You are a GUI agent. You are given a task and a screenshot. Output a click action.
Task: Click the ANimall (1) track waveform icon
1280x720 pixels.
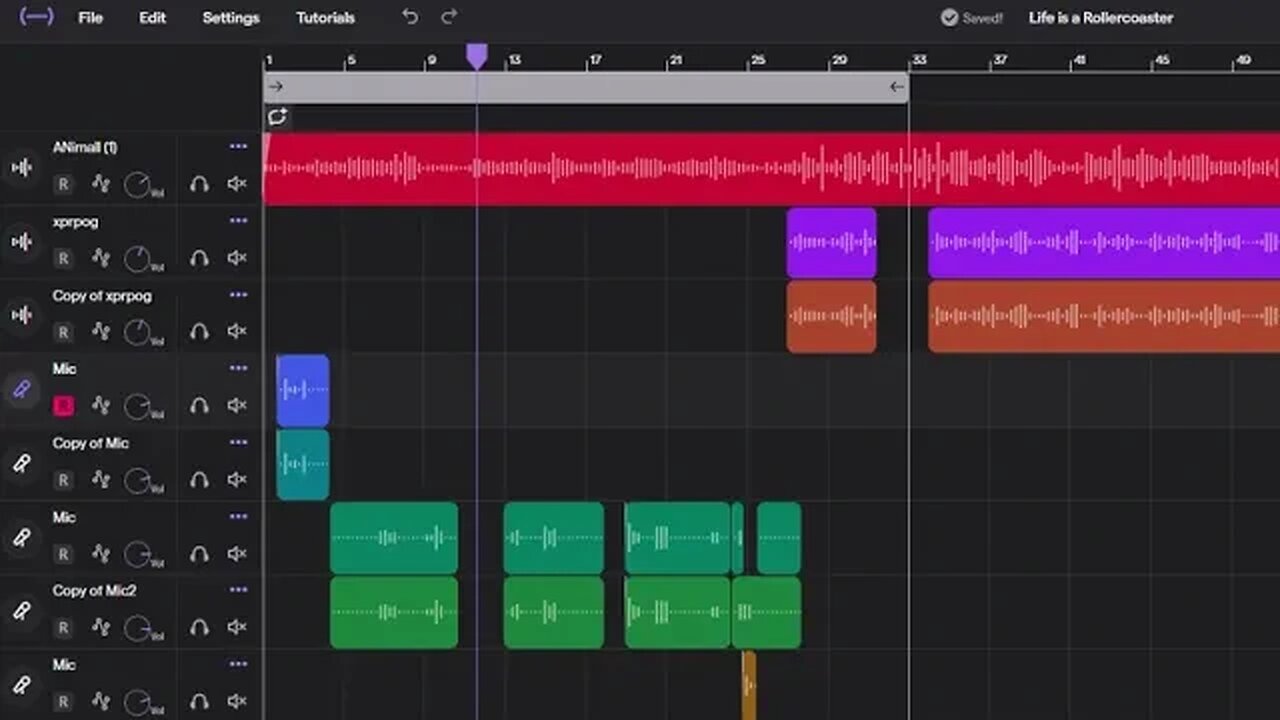21,167
